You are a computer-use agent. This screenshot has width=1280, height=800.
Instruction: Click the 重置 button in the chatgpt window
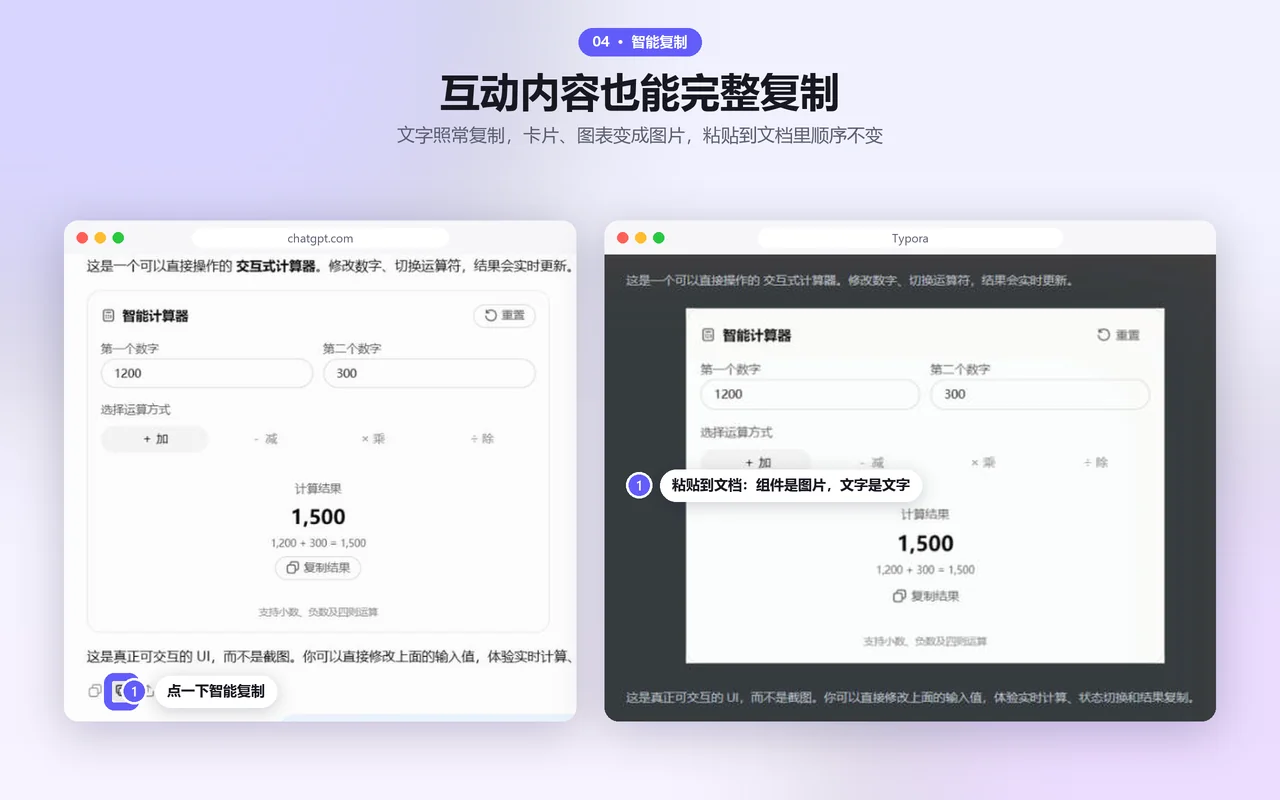point(504,316)
